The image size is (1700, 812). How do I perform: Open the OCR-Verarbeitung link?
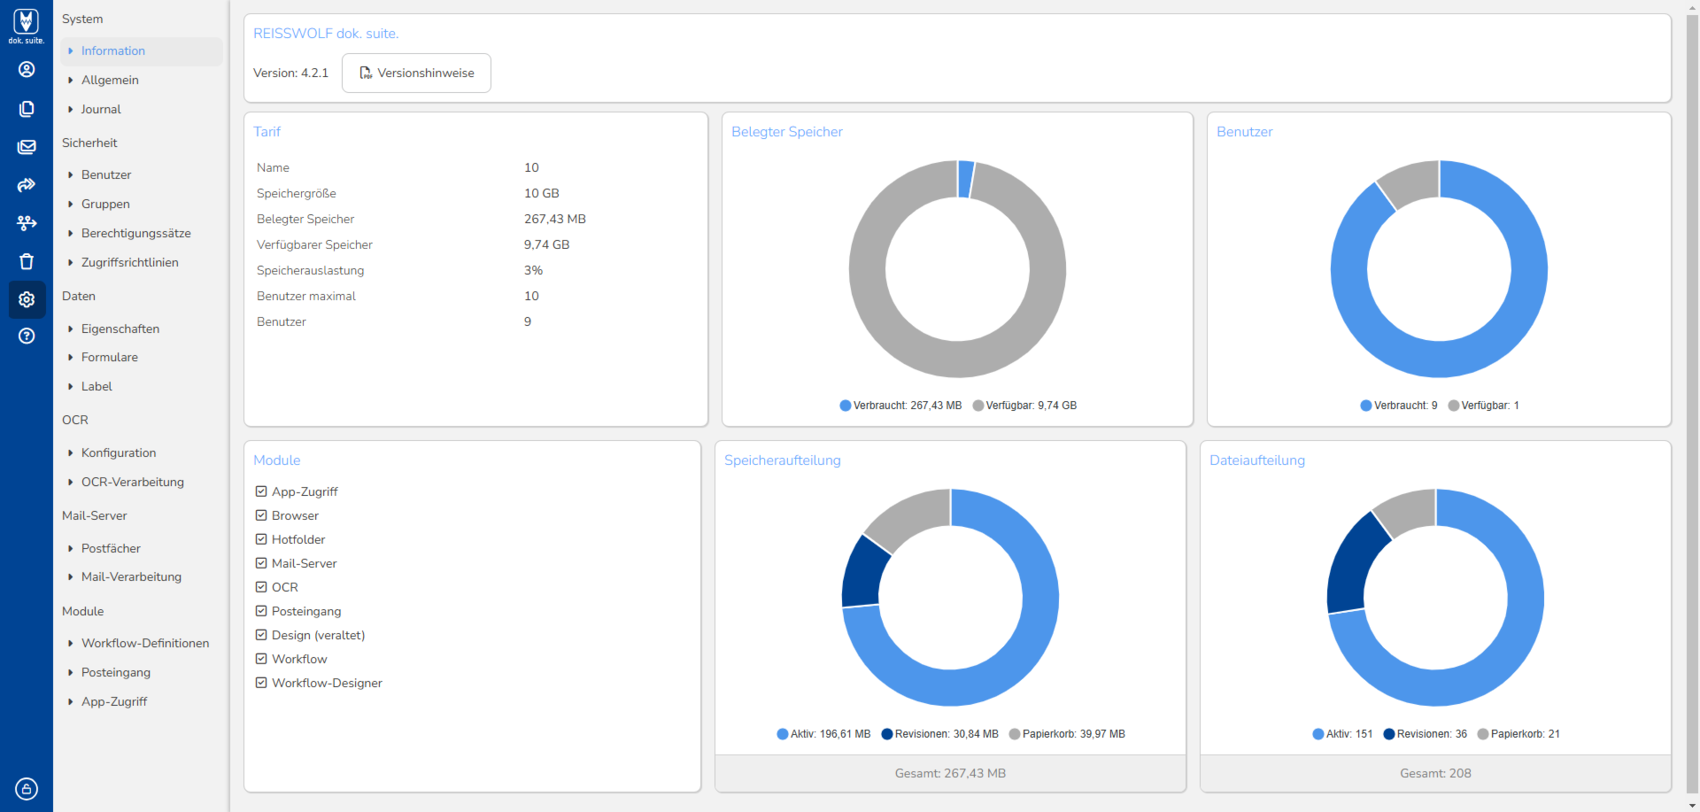132,482
